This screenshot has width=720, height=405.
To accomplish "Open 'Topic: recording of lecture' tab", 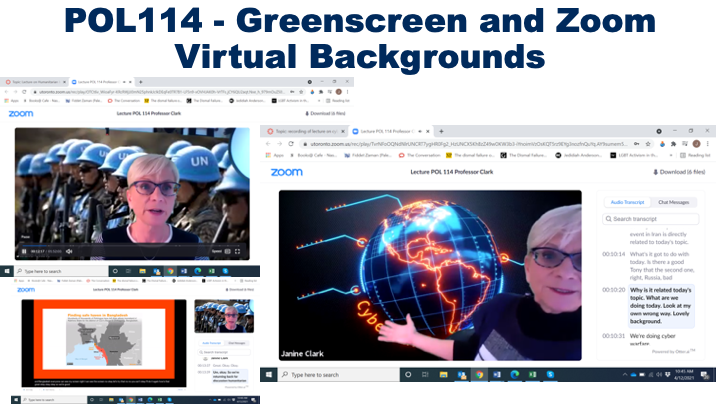I will (x=305, y=131).
